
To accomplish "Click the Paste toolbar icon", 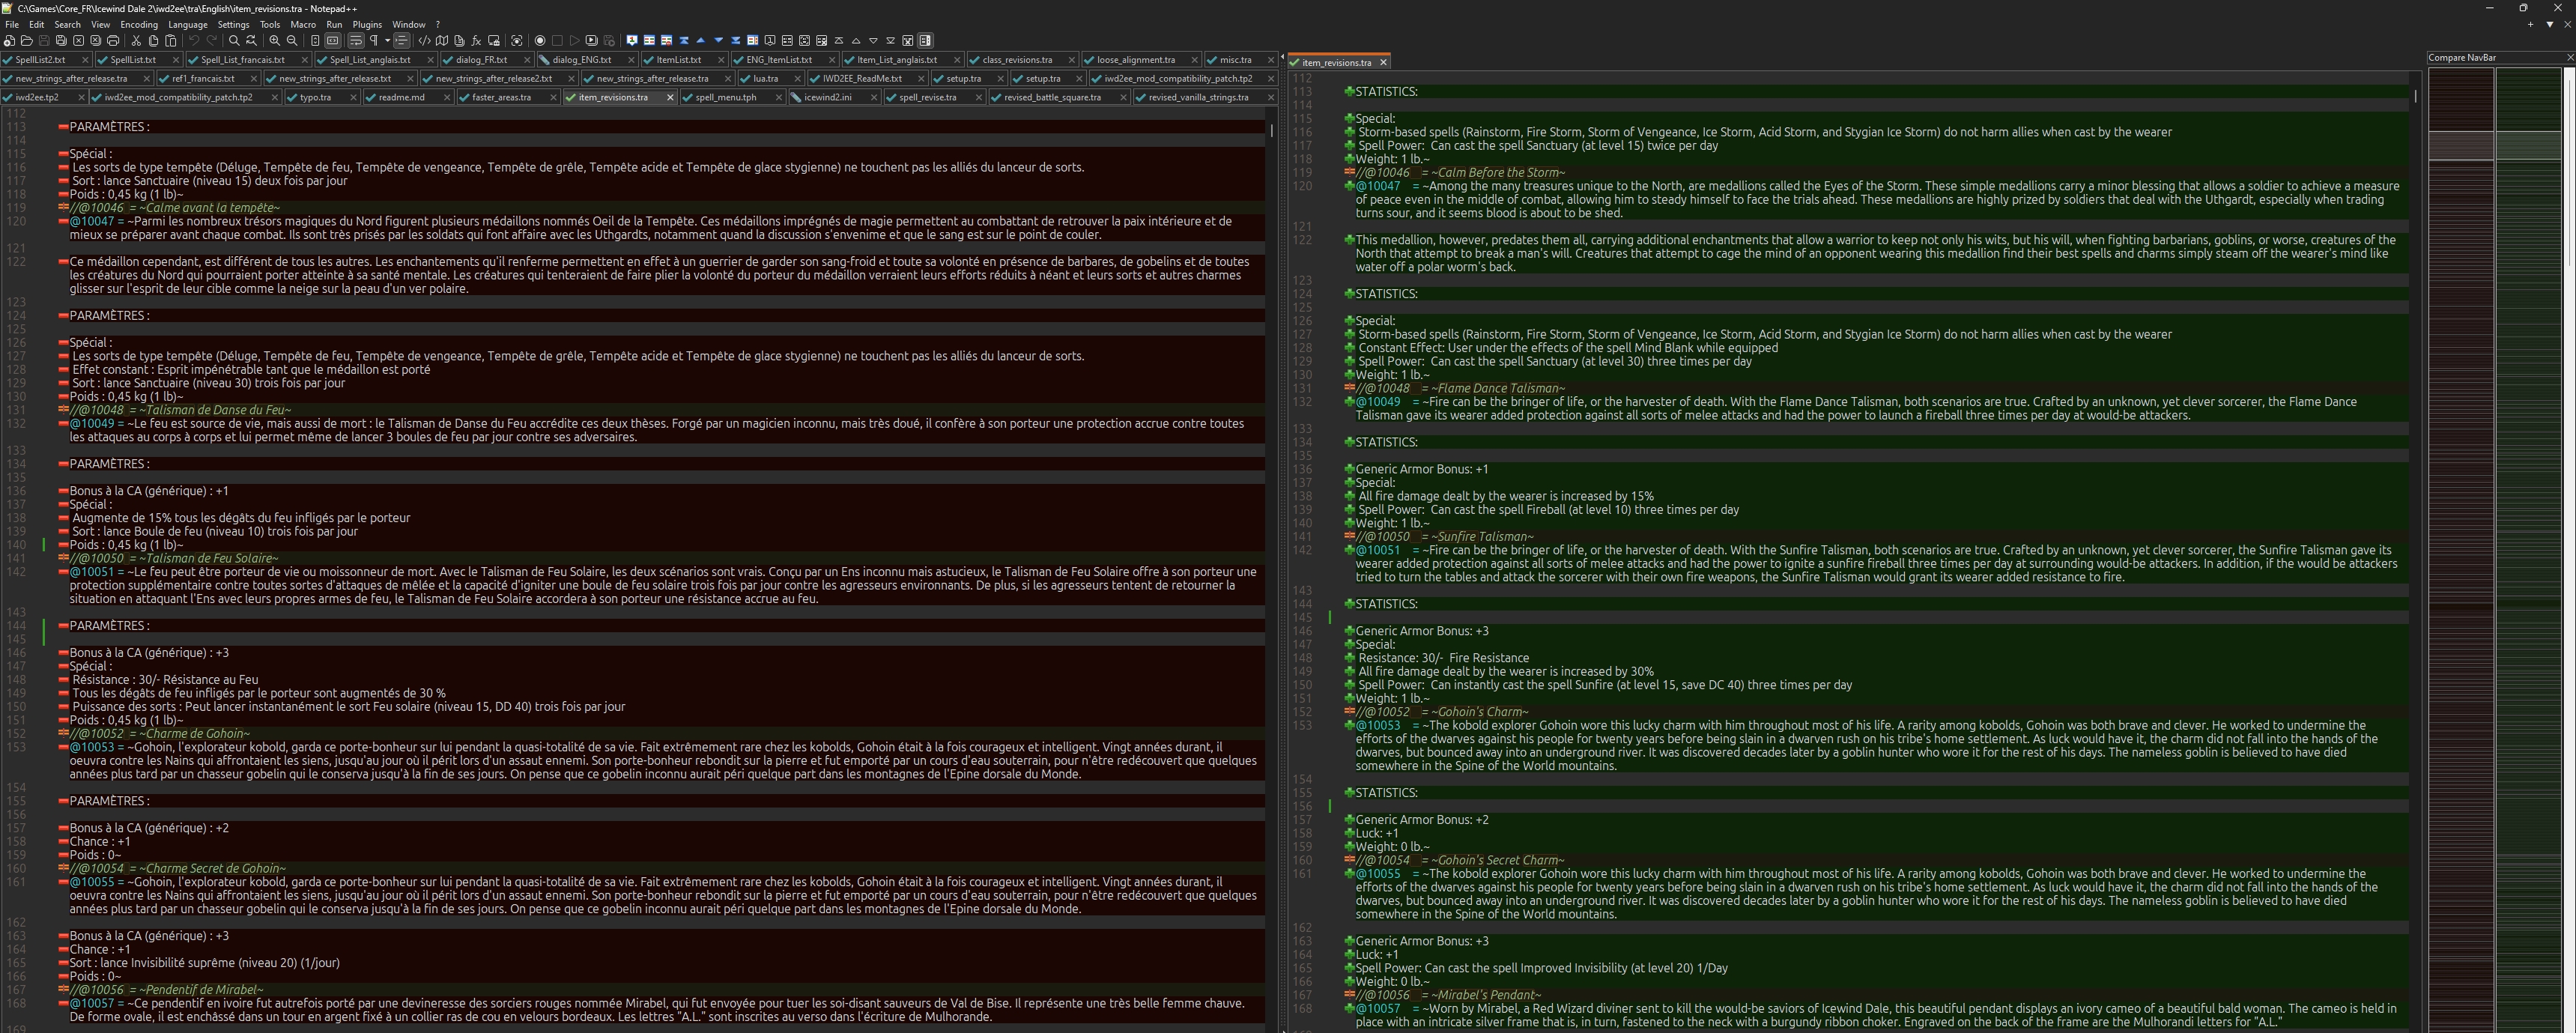I will tap(171, 41).
